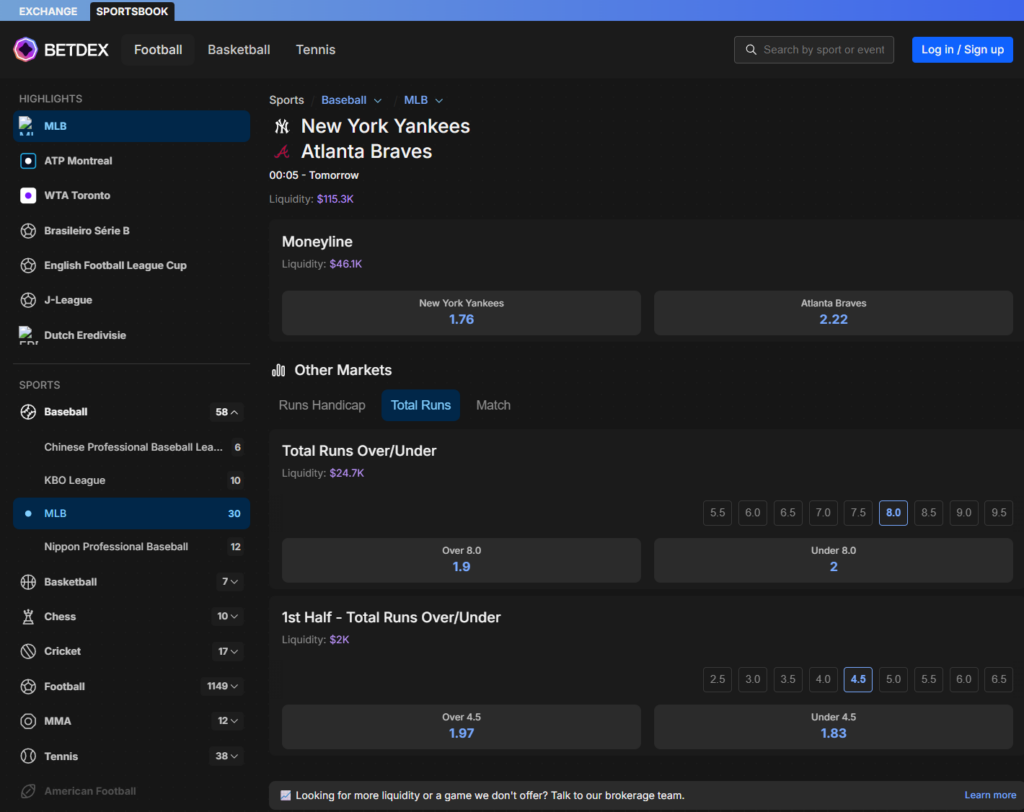
Task: Click the J-League soccer ball icon
Action: pos(28,300)
